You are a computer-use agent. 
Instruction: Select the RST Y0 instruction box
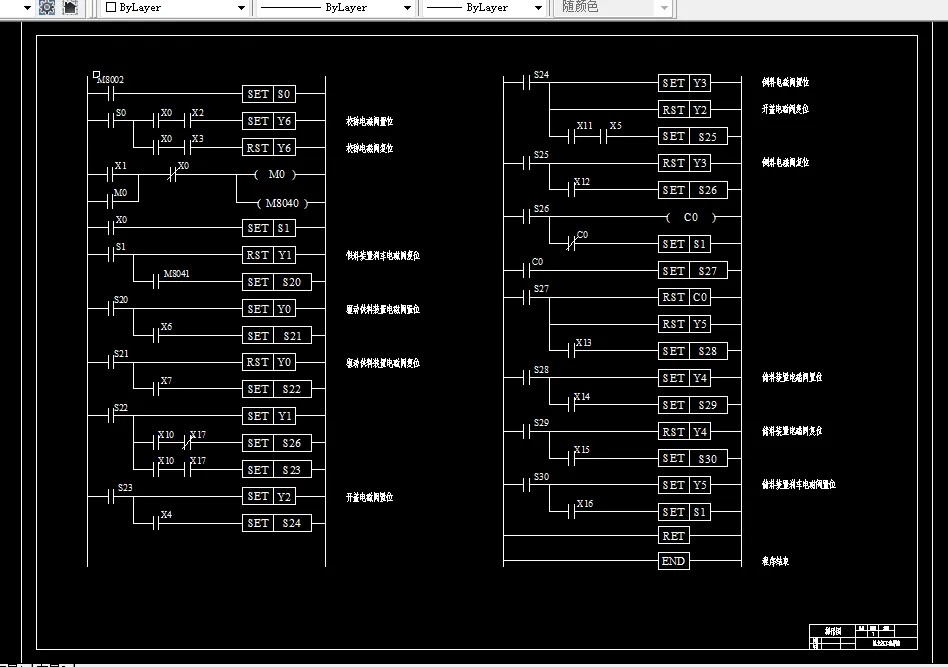point(269,362)
